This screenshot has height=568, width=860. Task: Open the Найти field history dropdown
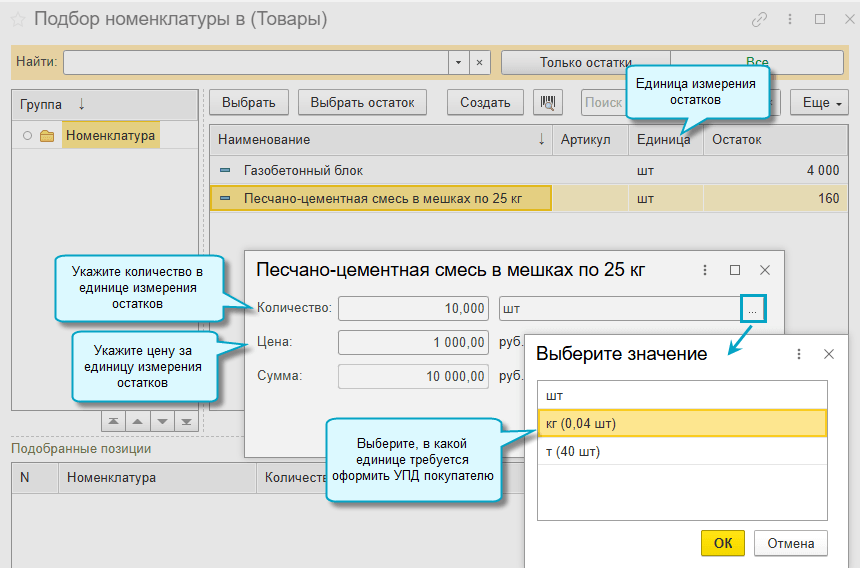tap(459, 63)
